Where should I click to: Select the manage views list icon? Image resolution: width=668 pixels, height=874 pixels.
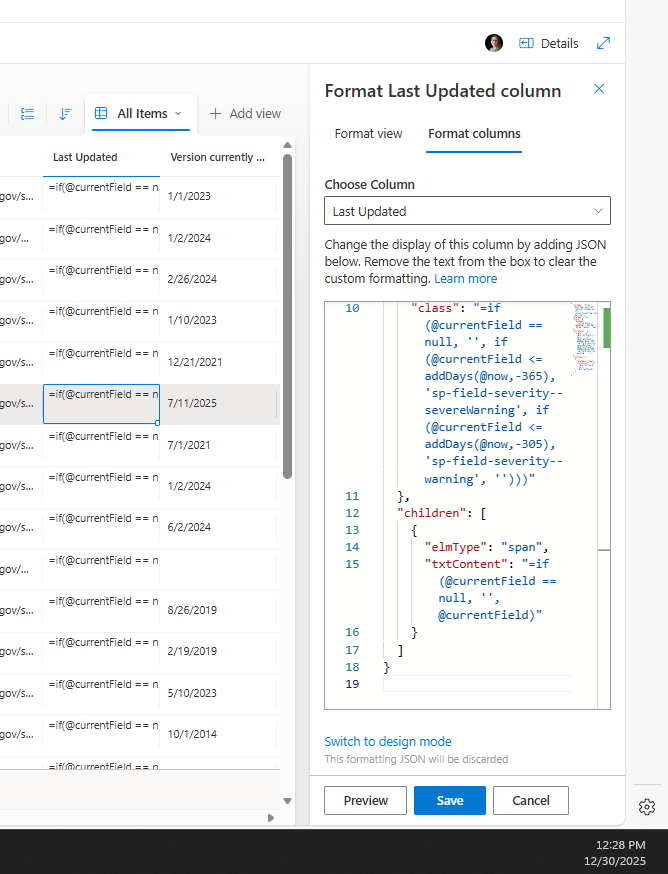pyautogui.click(x=27, y=113)
